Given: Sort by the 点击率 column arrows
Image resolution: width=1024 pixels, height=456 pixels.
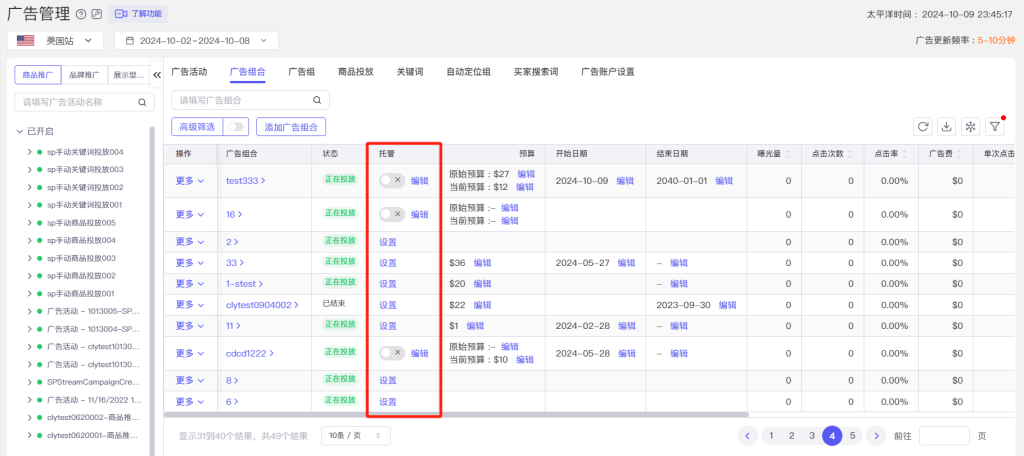Looking at the screenshot, I should [903, 154].
